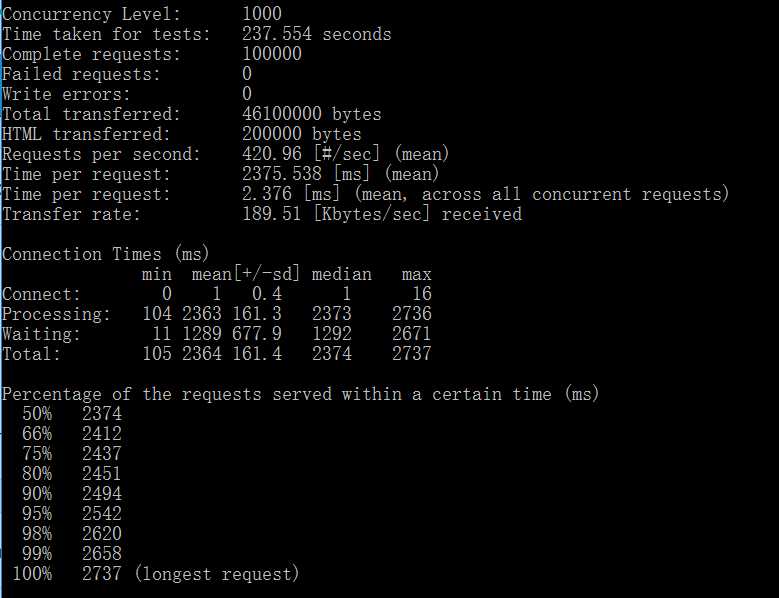Viewport: 779px width, 598px height.
Task: Click the 237.554 seconds time value
Action: 316,34
